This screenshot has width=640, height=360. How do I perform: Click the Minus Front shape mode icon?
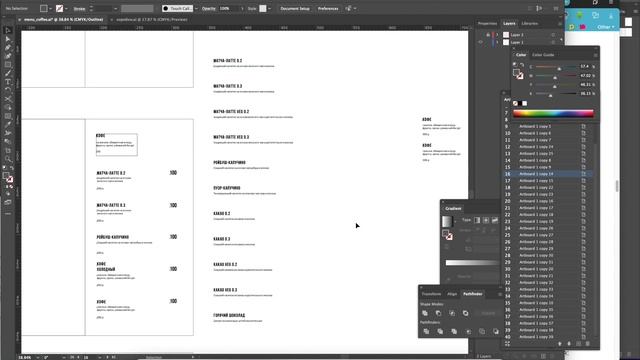pos(438,313)
